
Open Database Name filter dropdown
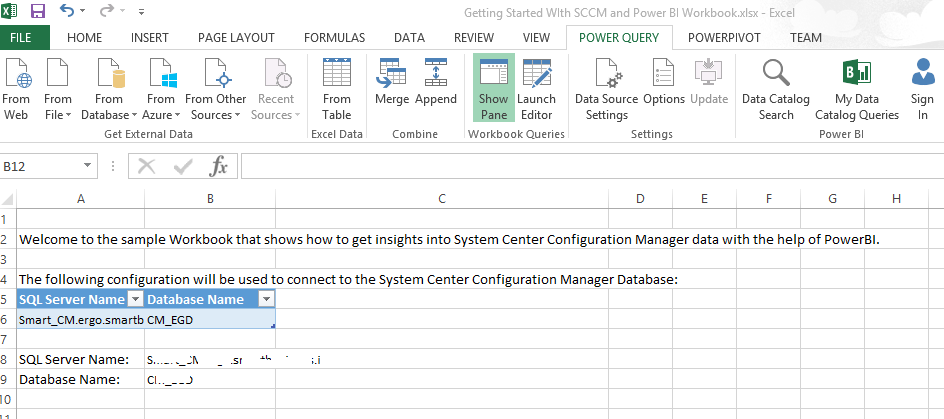(x=266, y=299)
